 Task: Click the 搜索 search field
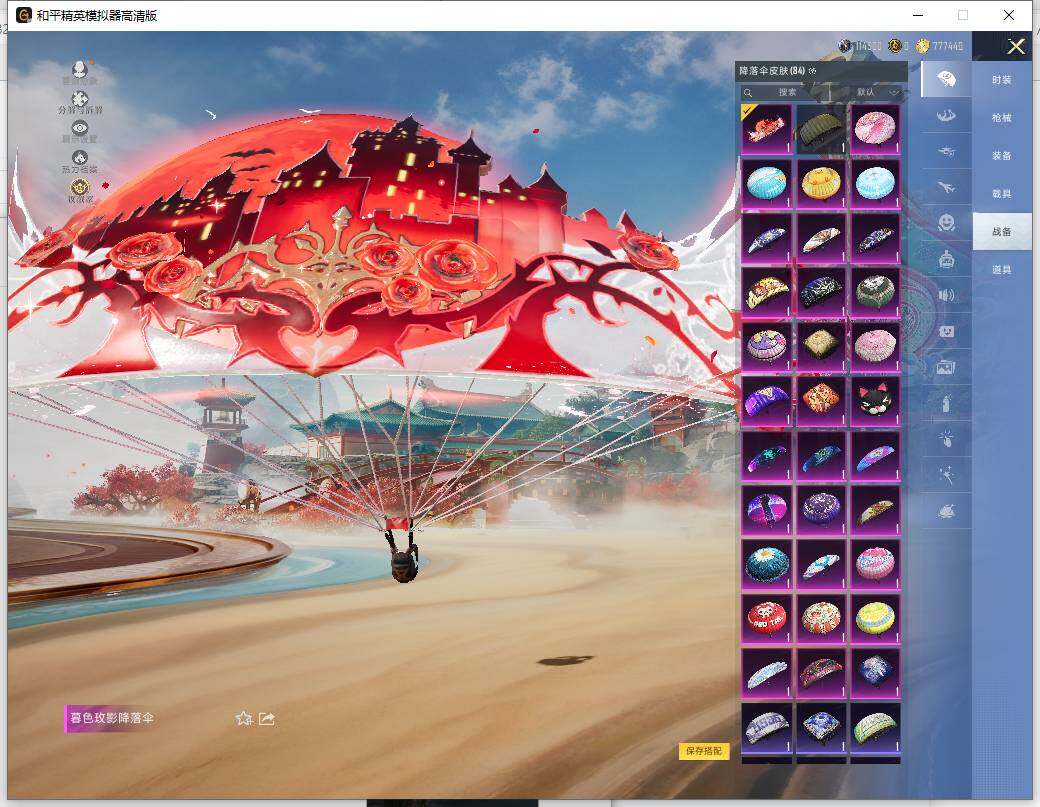tap(787, 92)
